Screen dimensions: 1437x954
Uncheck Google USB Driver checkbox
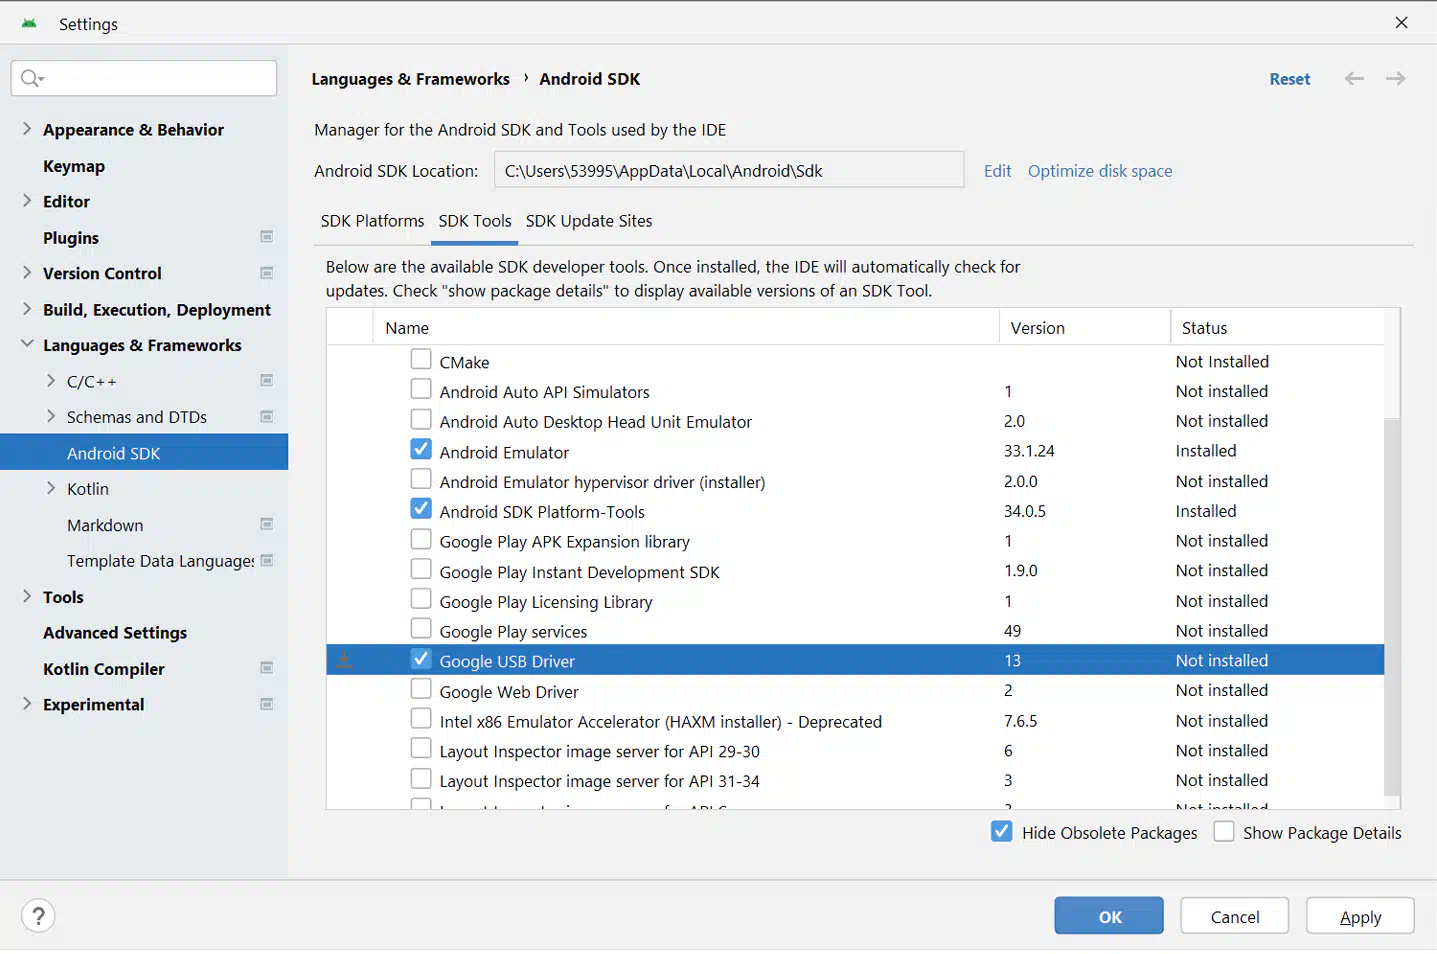[x=421, y=659]
